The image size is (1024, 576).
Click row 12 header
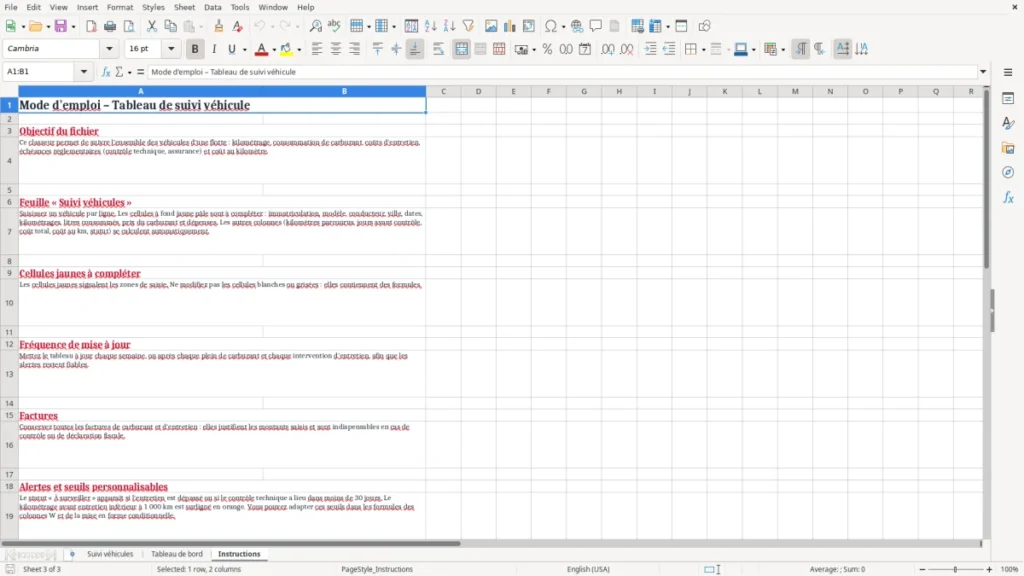point(9,344)
